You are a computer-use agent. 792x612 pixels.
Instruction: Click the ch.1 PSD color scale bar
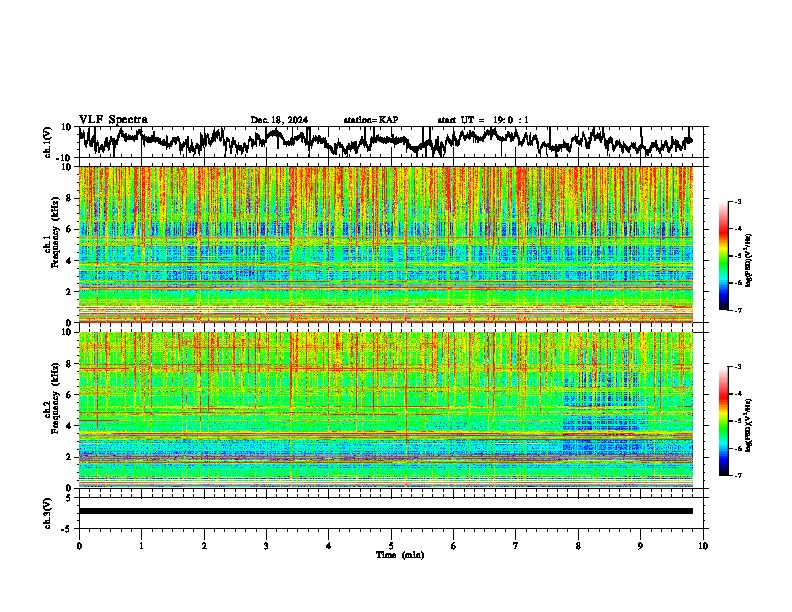coord(723,256)
